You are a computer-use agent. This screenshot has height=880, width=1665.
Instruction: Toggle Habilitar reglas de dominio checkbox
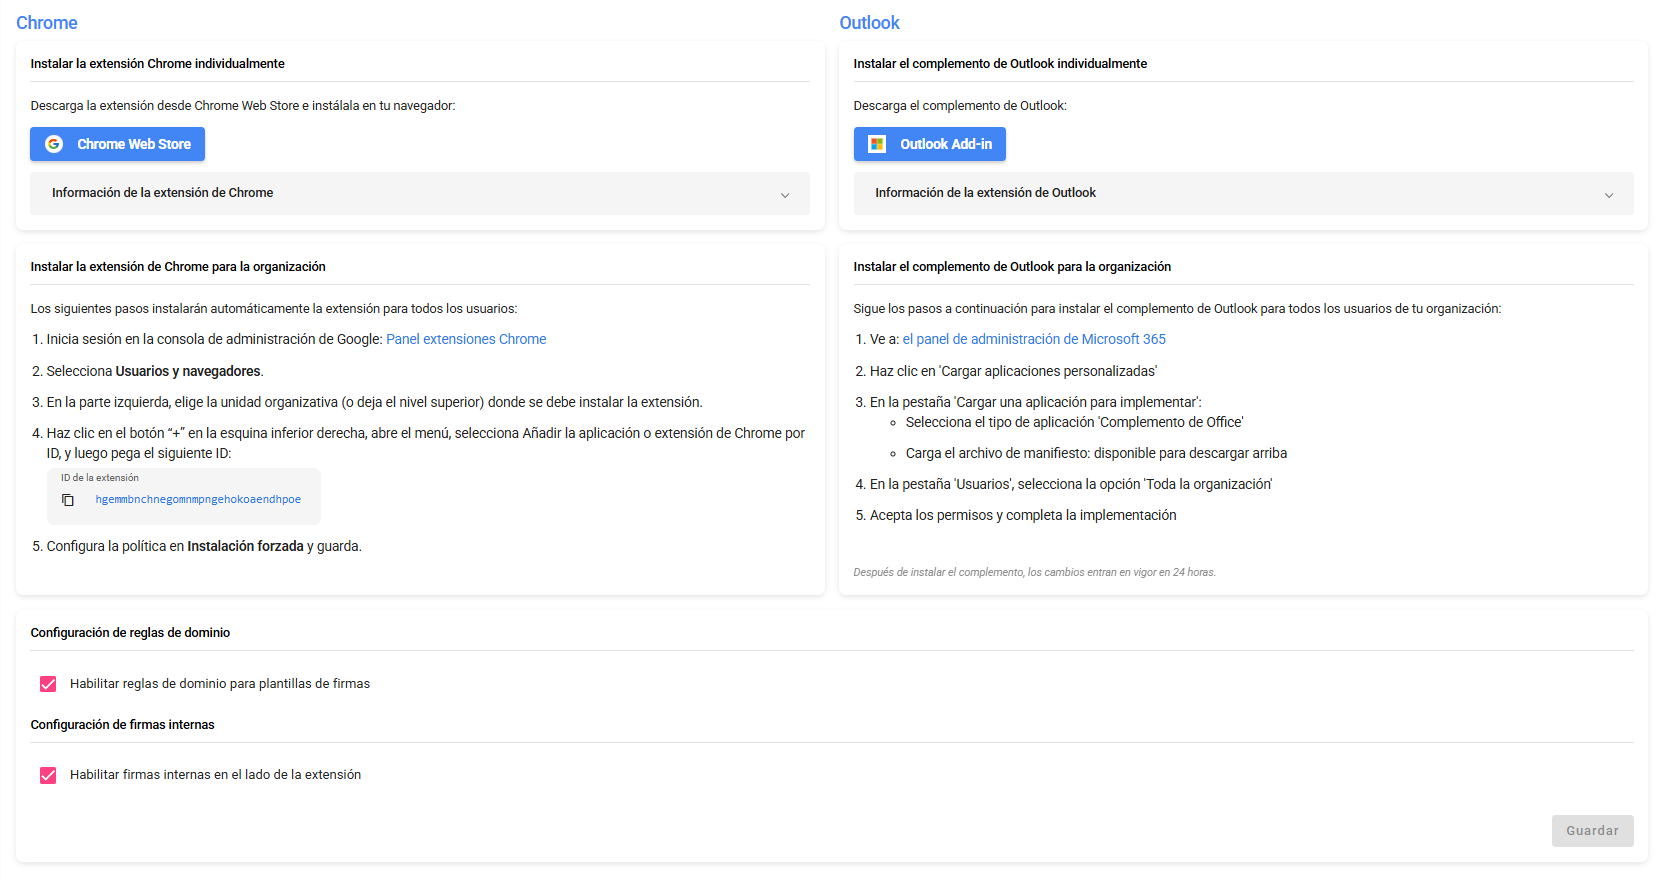(x=48, y=684)
